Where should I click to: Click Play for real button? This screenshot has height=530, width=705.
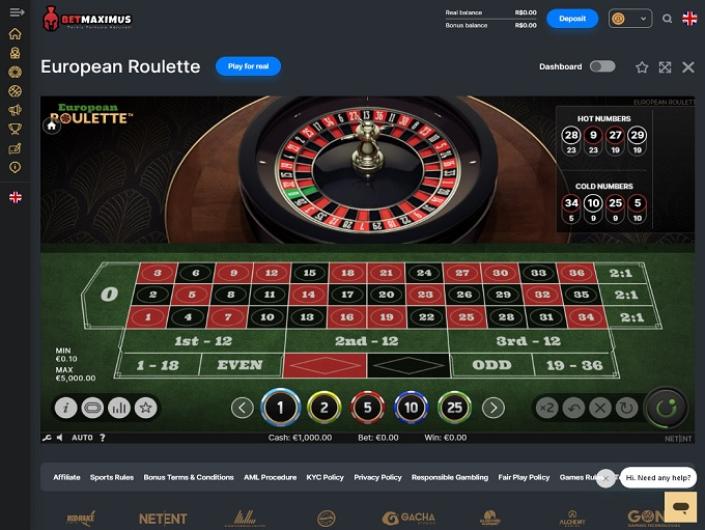point(248,67)
